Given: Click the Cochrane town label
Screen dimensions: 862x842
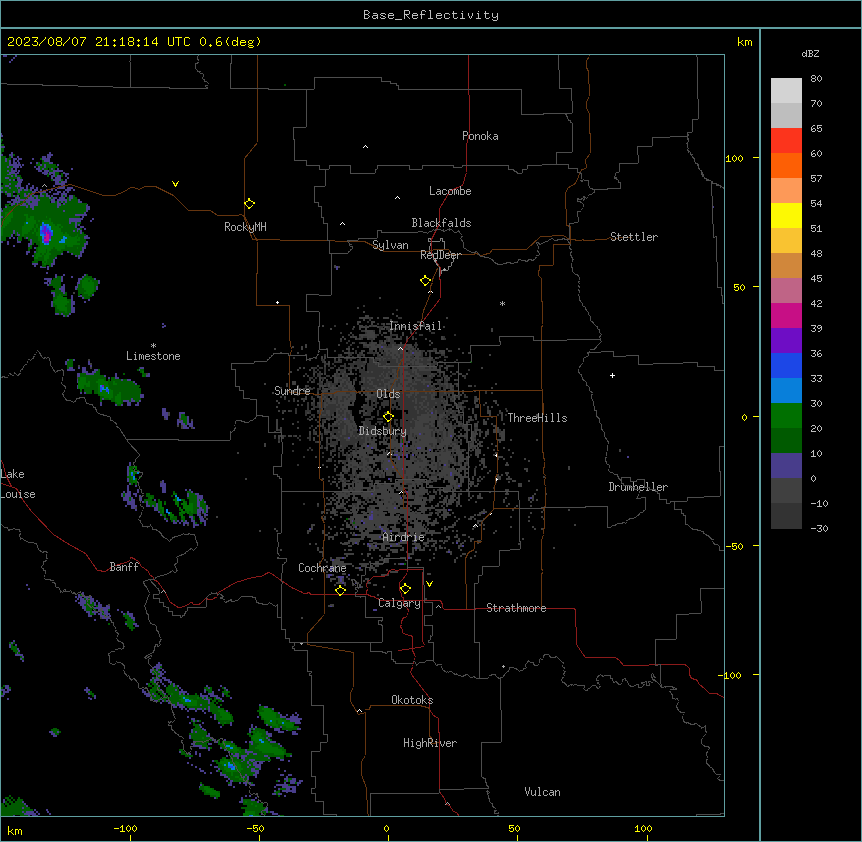Looking at the screenshot, I should 322,568.
